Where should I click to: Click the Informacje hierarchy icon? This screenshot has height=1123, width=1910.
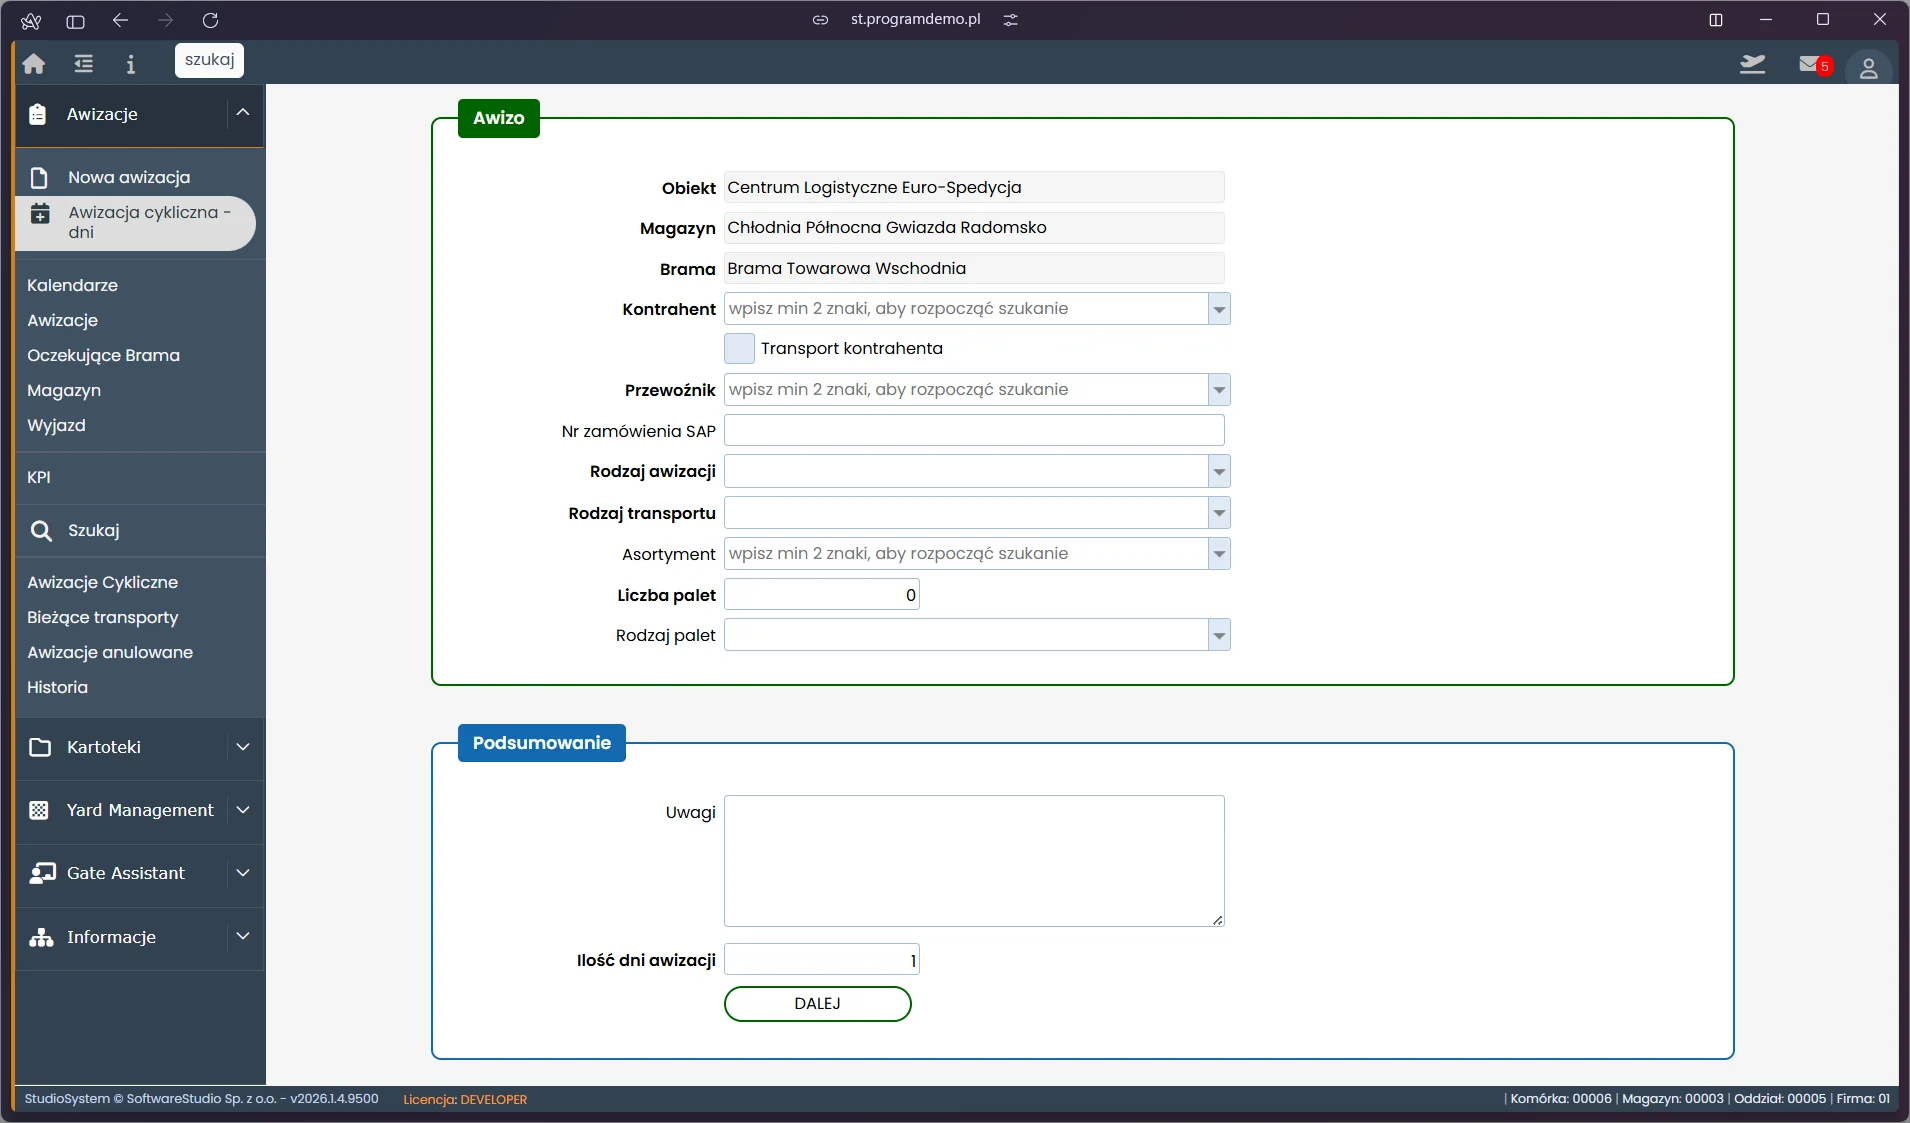pyautogui.click(x=41, y=938)
